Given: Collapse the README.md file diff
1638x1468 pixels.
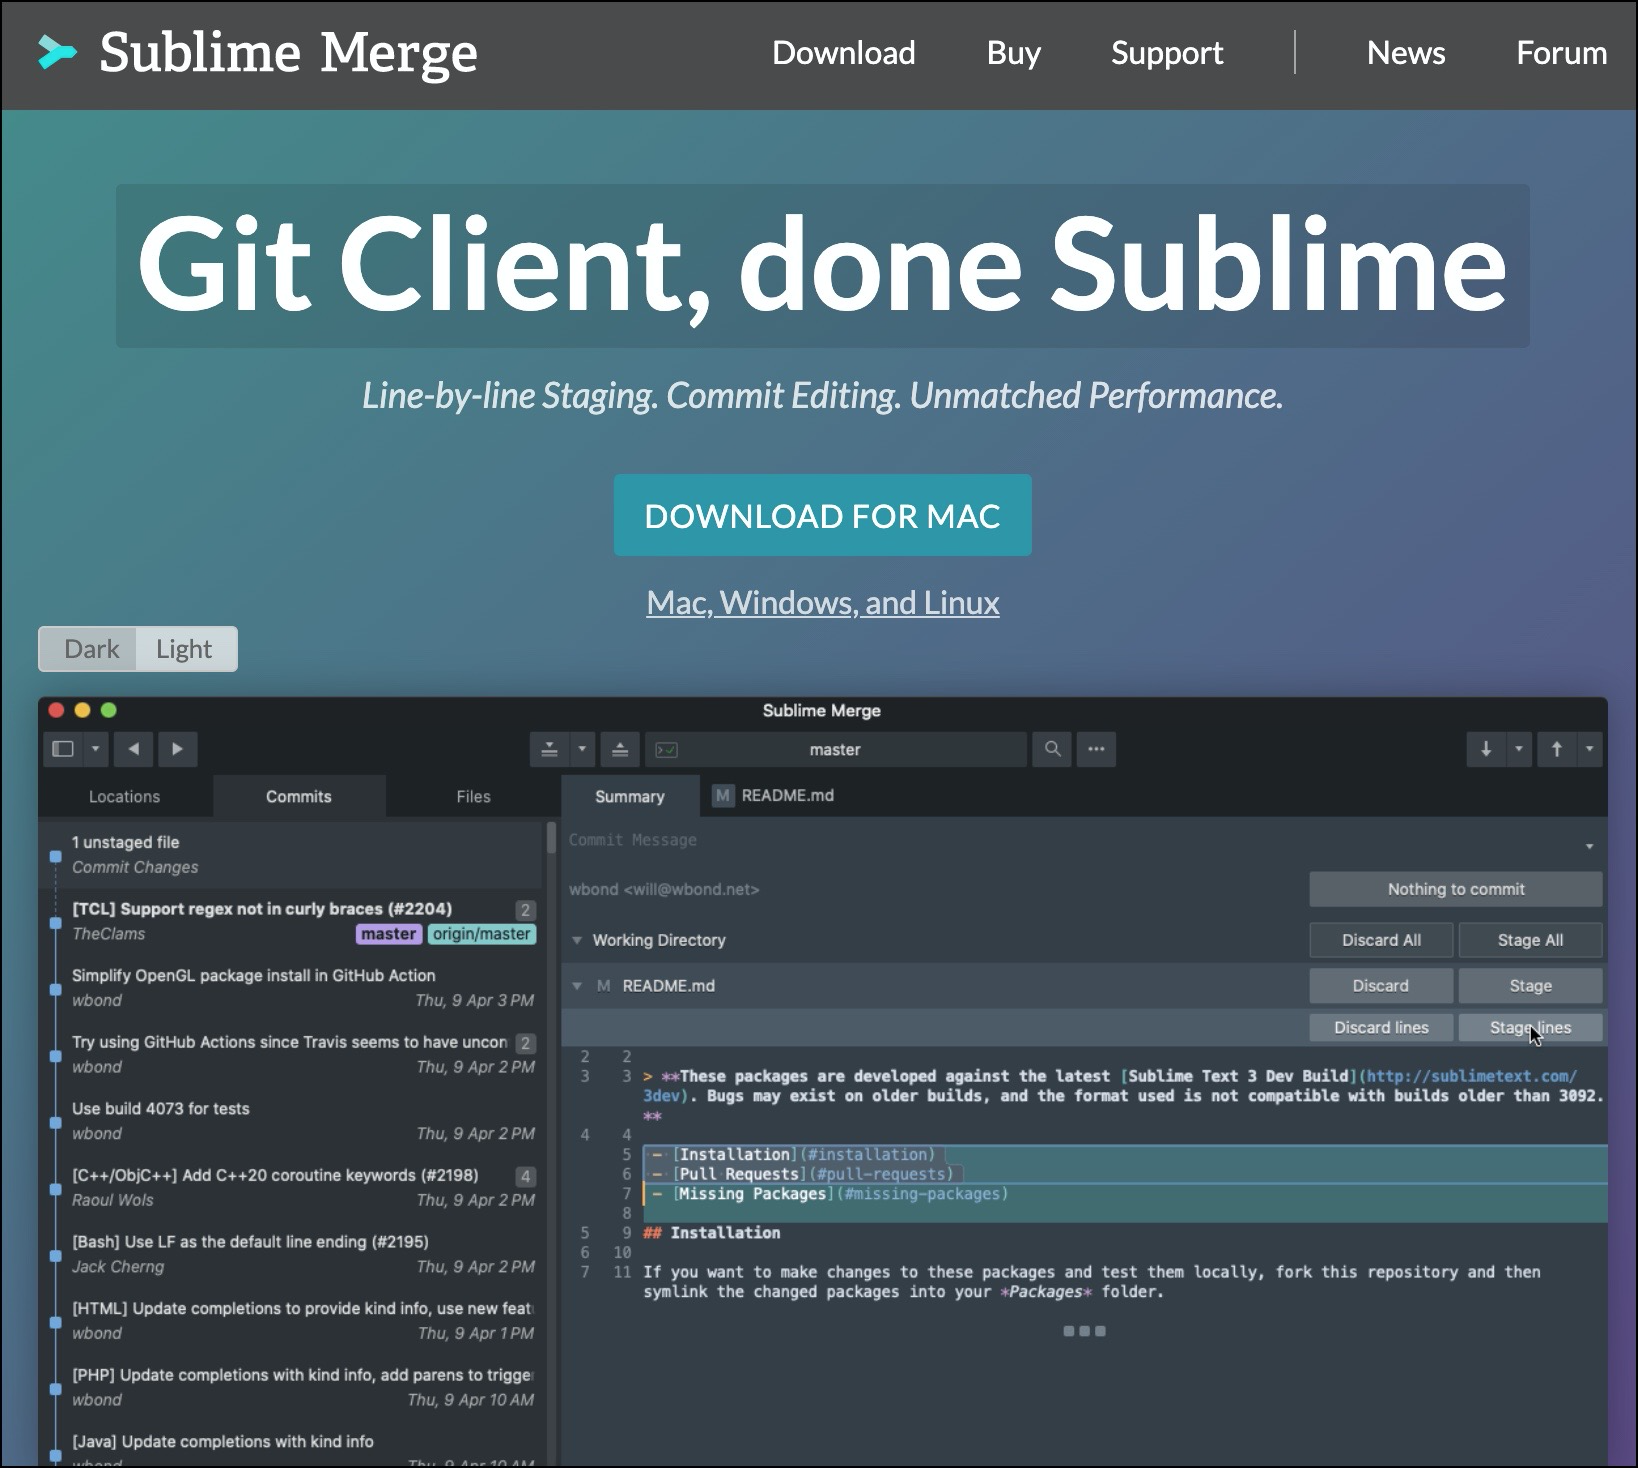Looking at the screenshot, I should [x=577, y=986].
